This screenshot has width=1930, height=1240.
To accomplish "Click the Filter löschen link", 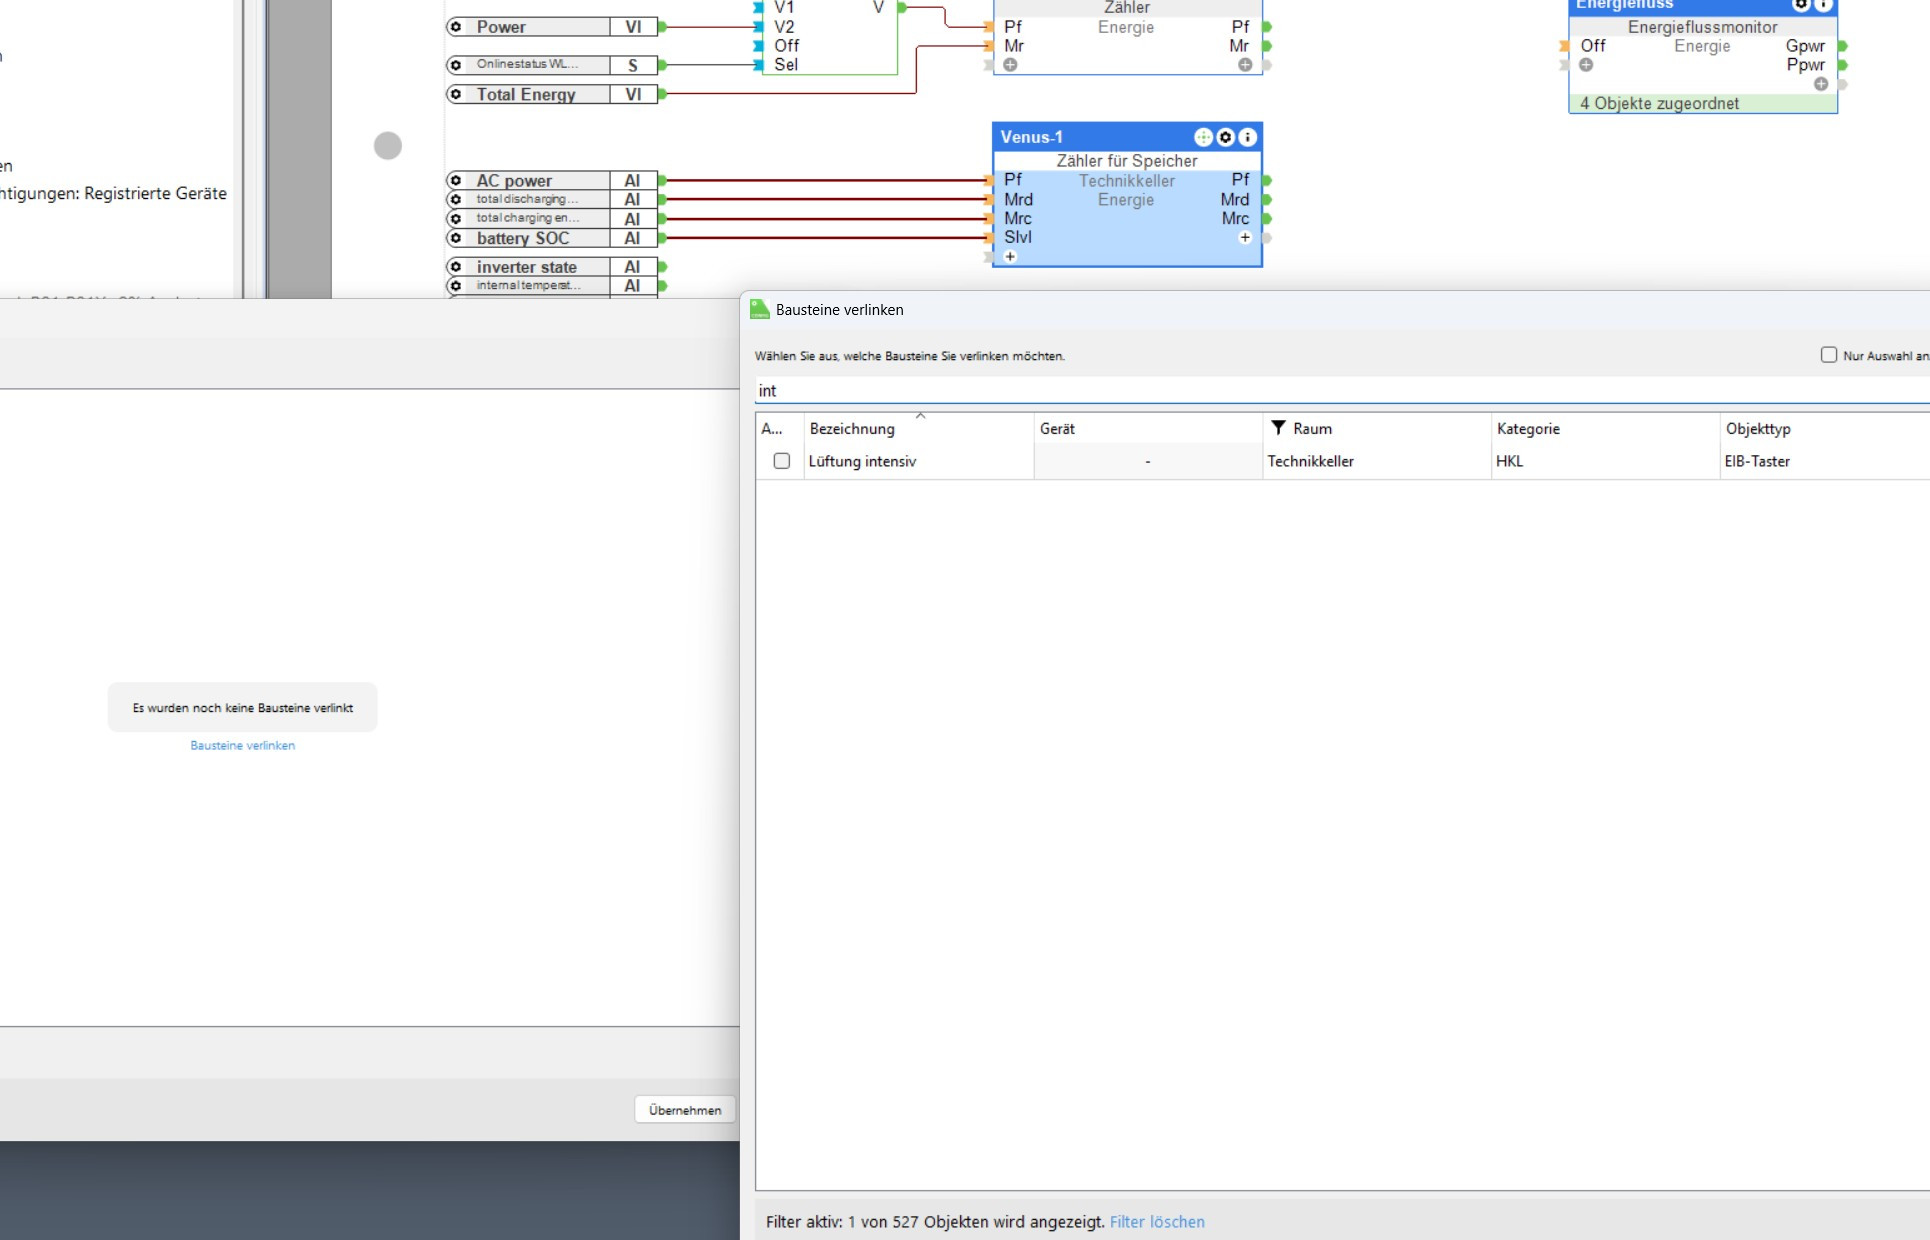I will tap(1157, 1222).
